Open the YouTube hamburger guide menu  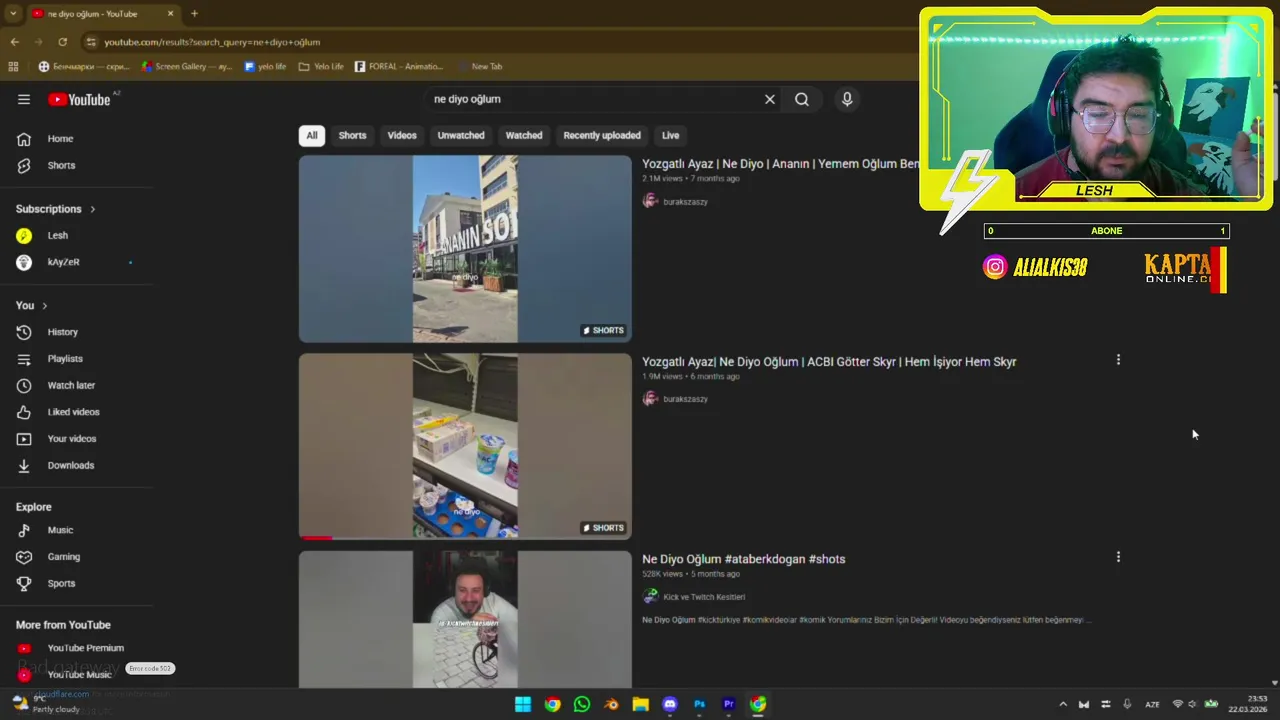click(x=24, y=99)
